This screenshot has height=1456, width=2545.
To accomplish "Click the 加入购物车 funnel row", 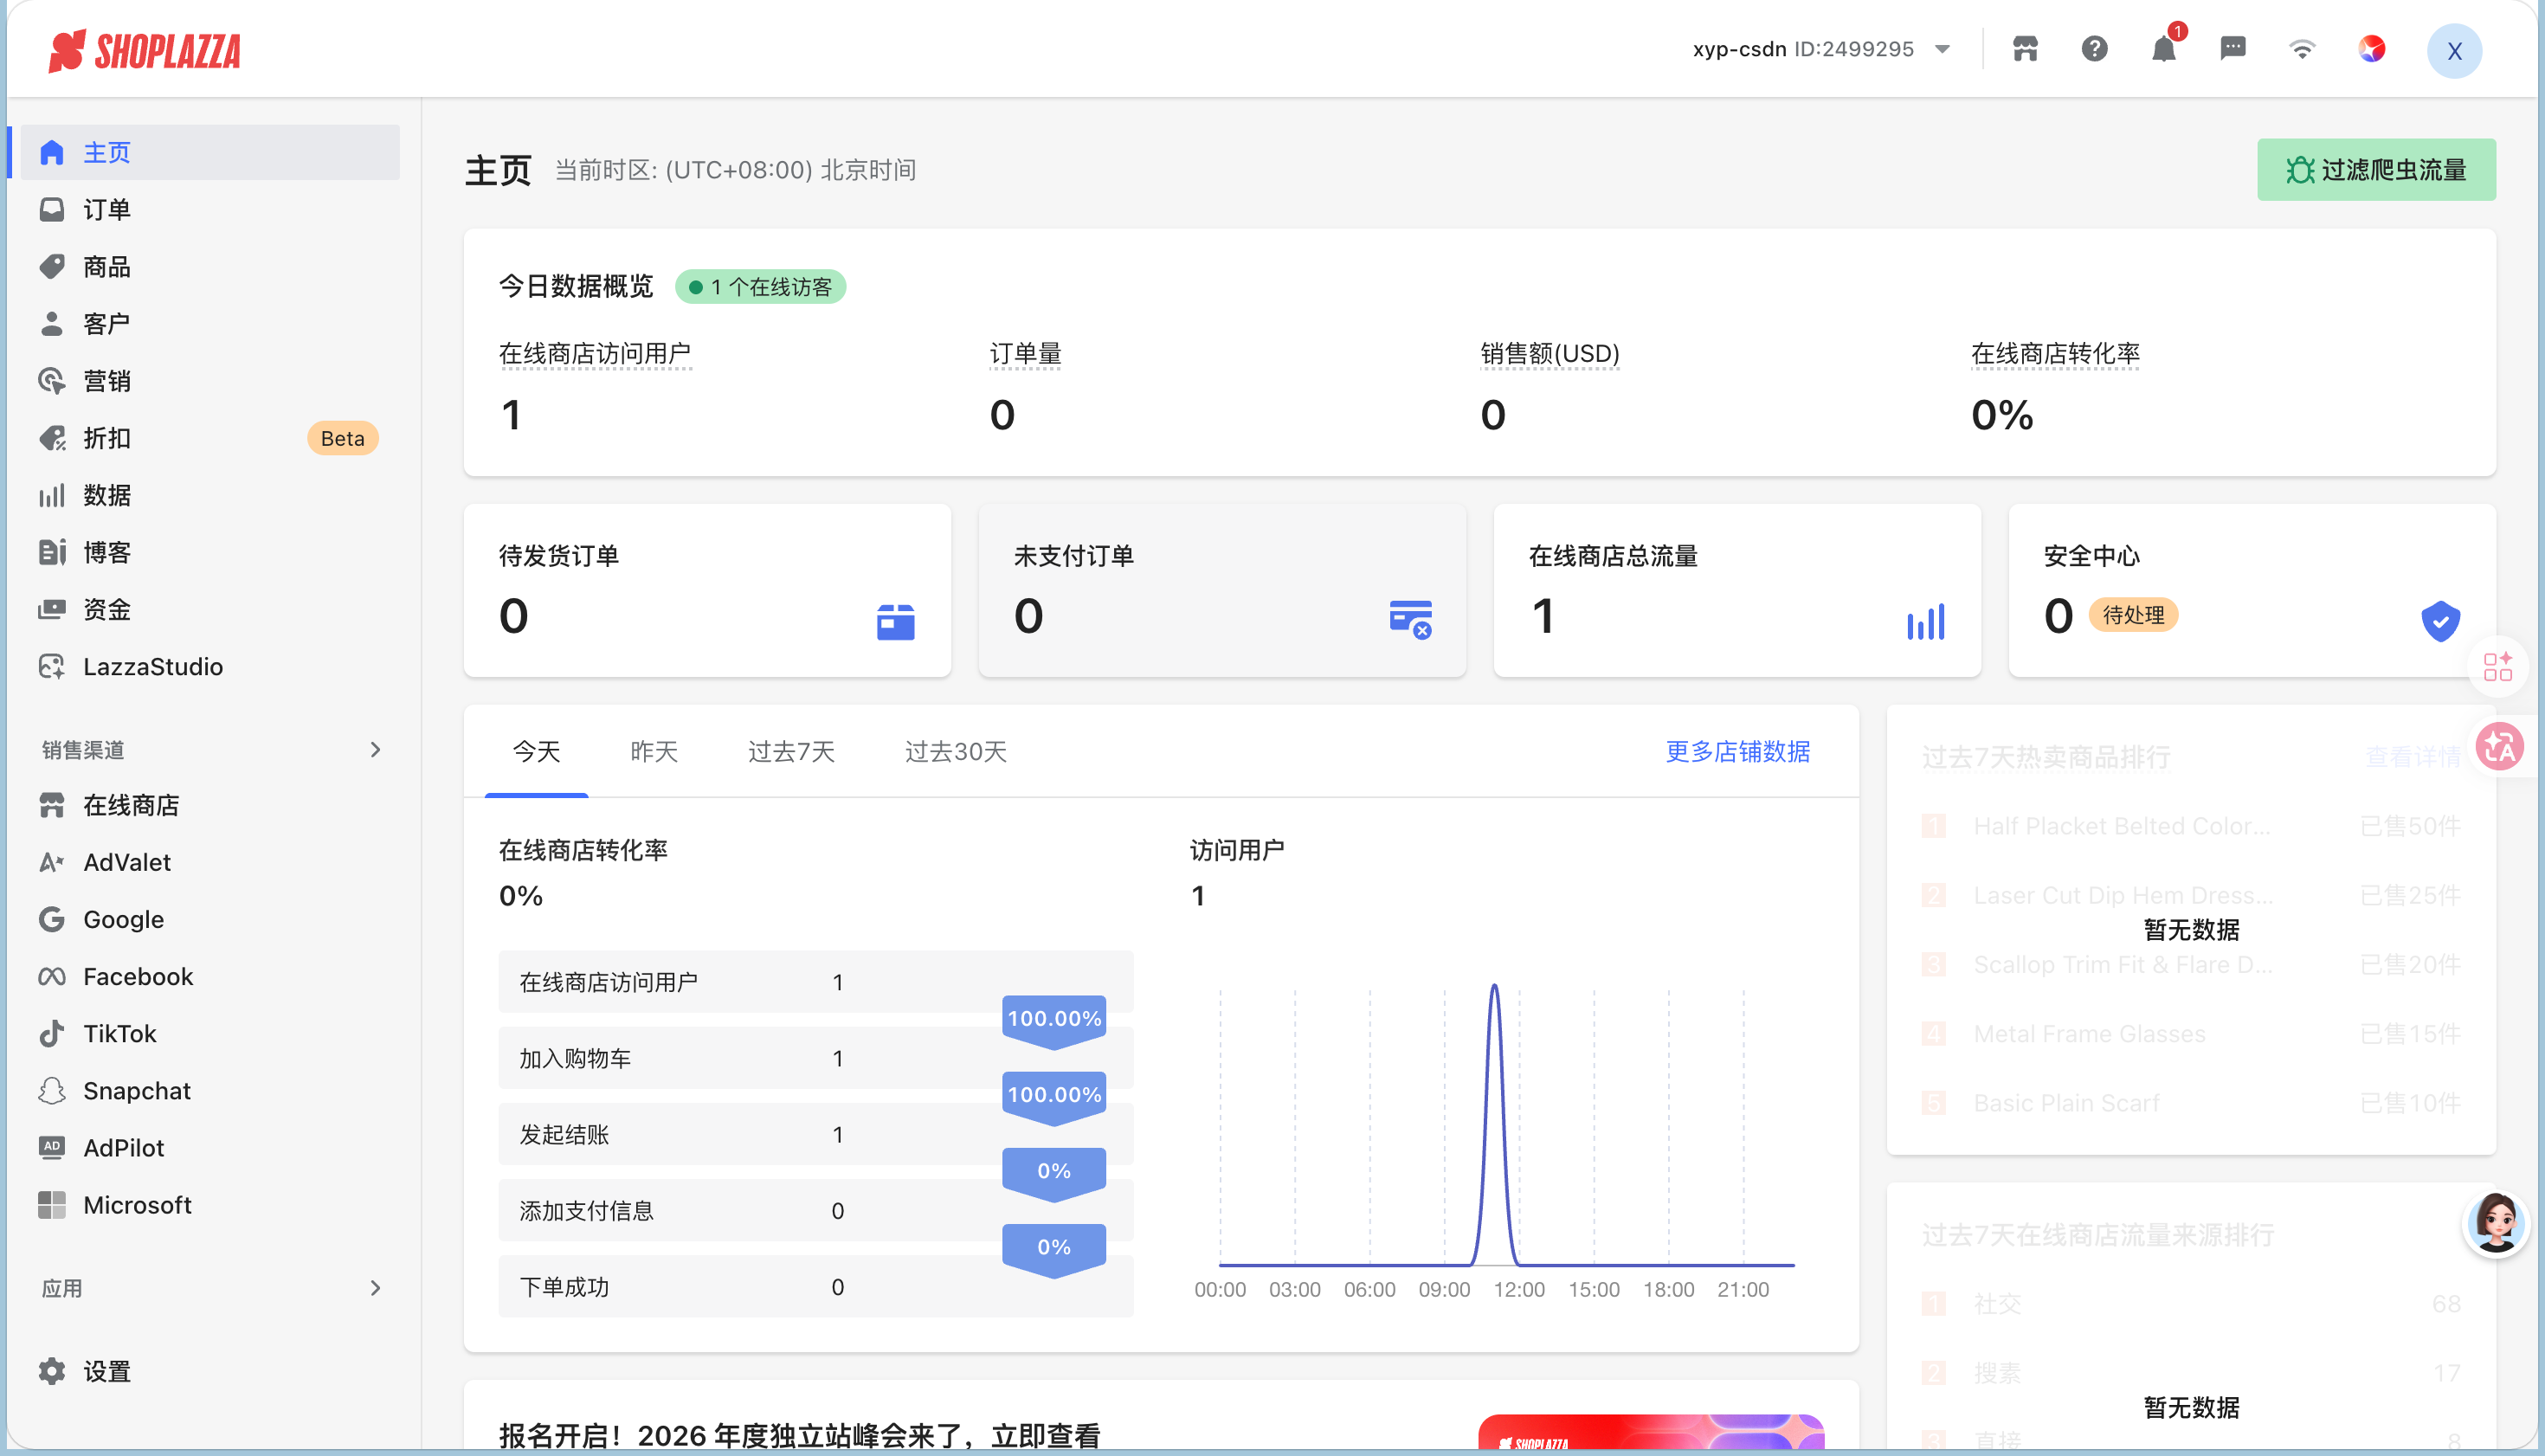I will point(816,1058).
